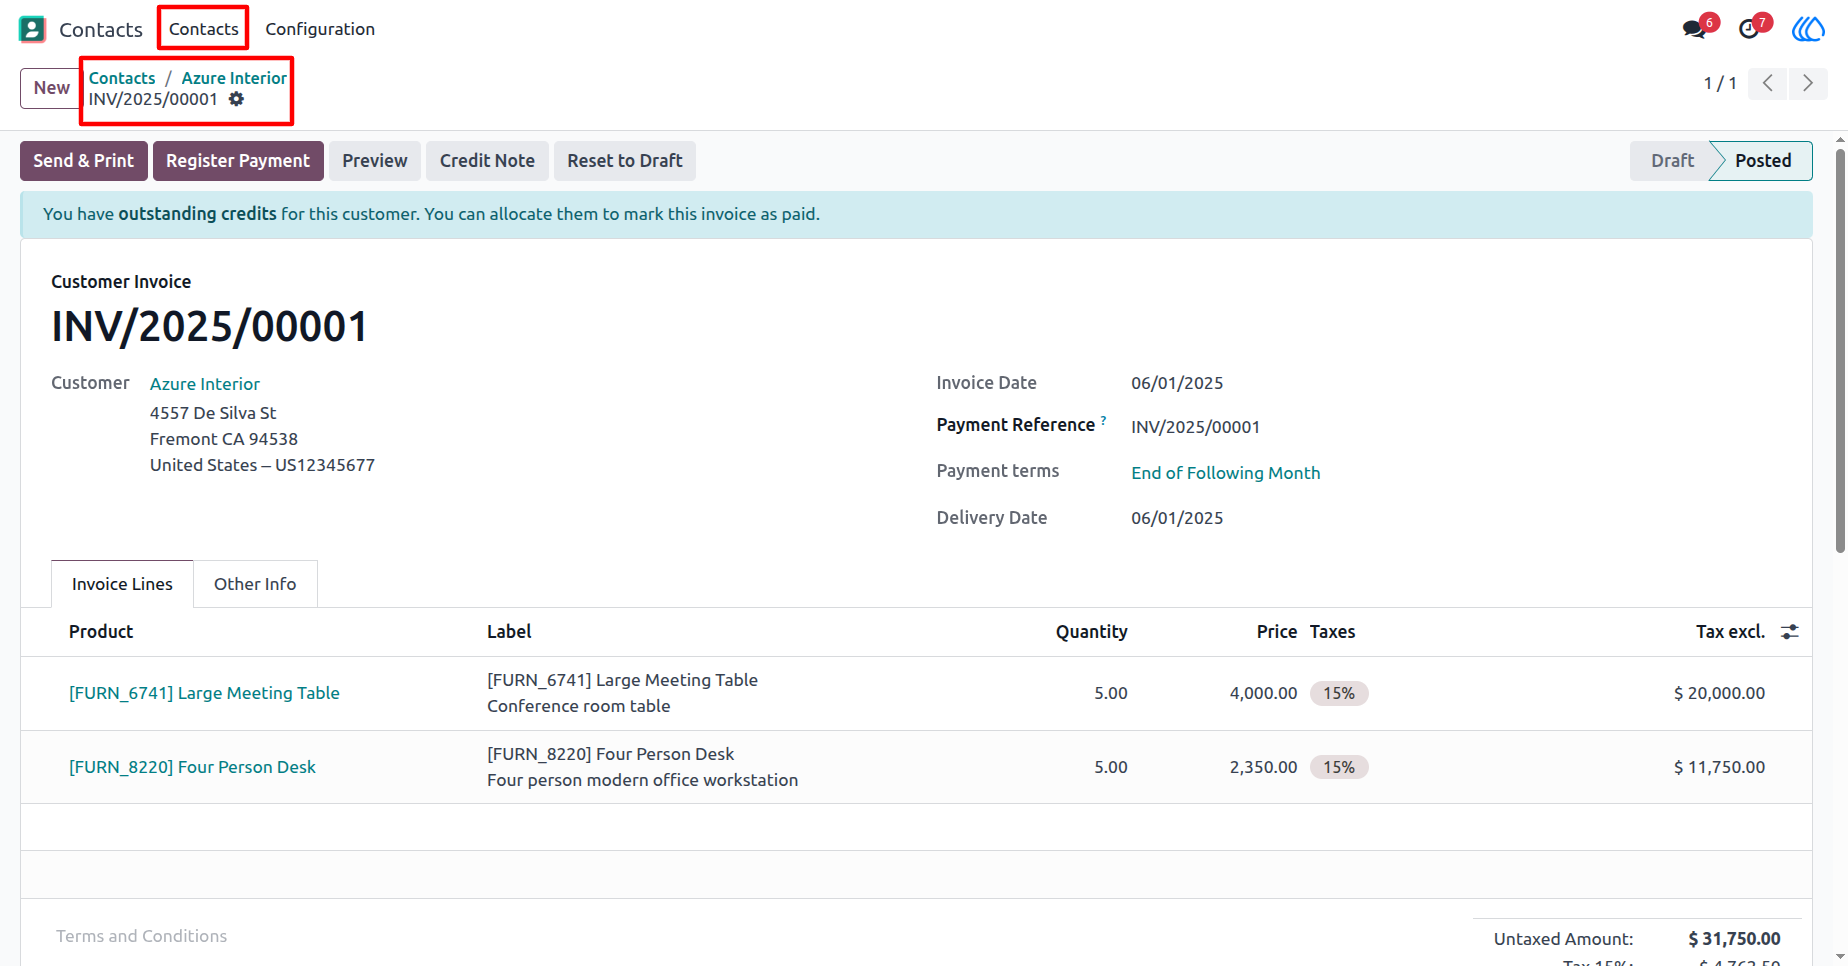The height and width of the screenshot is (966, 1848).
Task: Click the New button
Action: click(x=51, y=88)
